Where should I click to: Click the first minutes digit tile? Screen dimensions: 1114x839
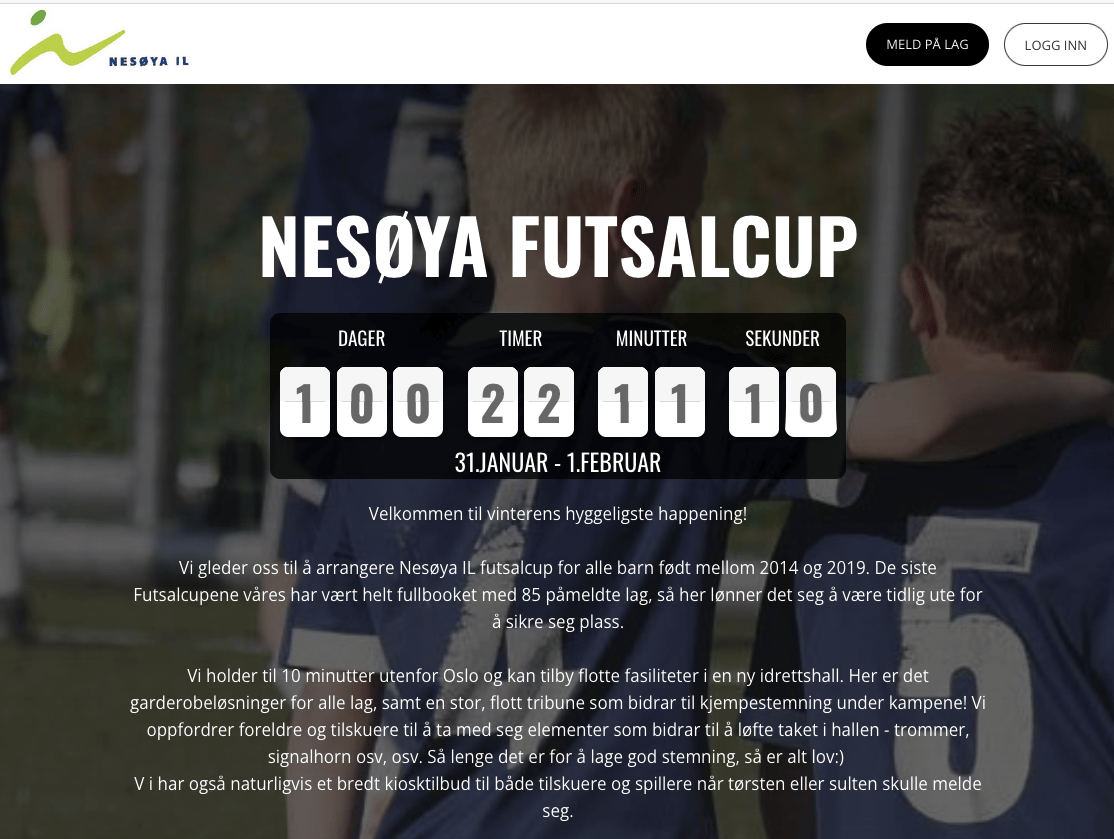(623, 402)
